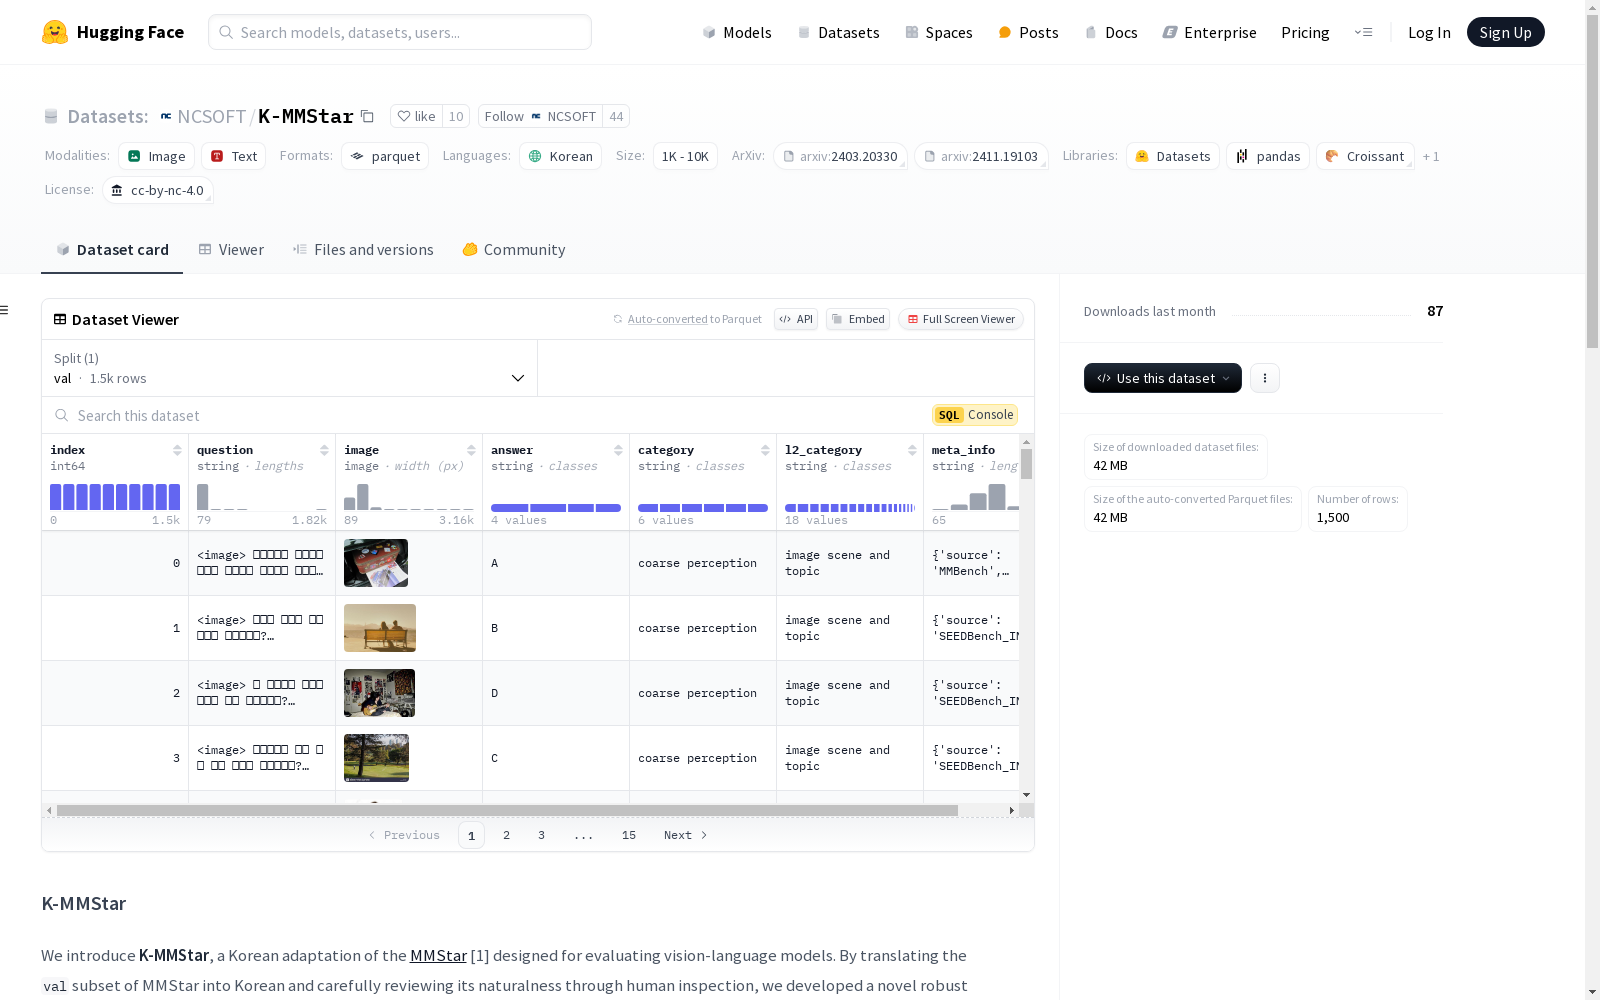Click the Sign Up button
The height and width of the screenshot is (1000, 1600).
(x=1505, y=32)
